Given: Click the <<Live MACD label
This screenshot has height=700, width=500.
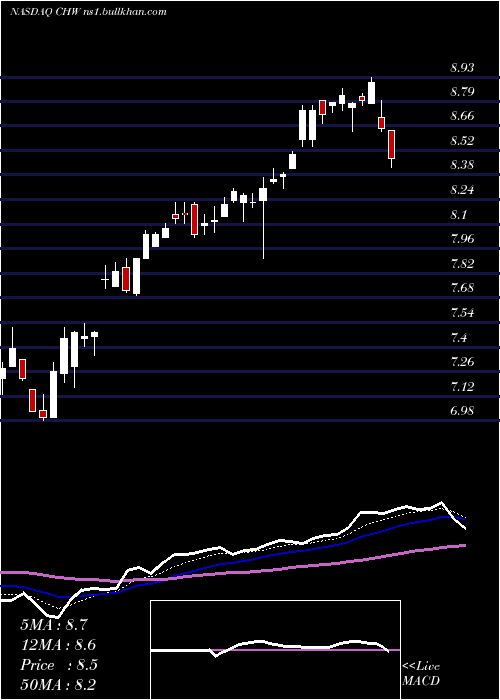Looking at the screenshot, I should point(421,674).
